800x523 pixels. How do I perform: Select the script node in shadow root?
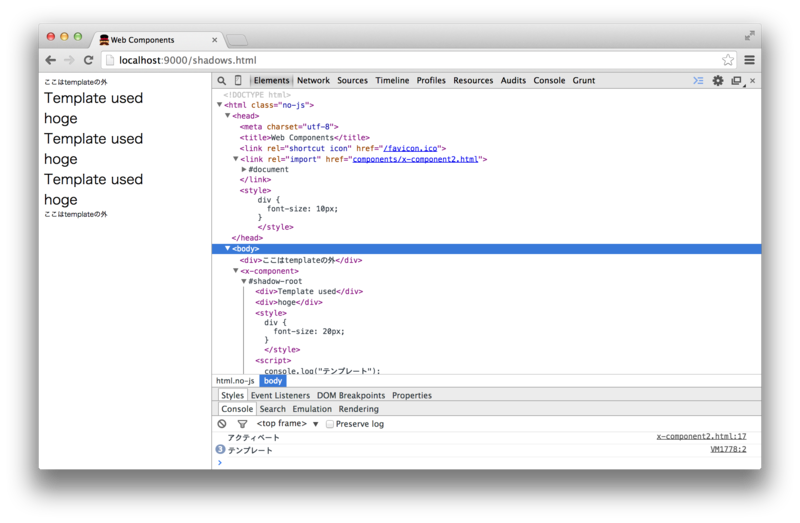(x=273, y=361)
